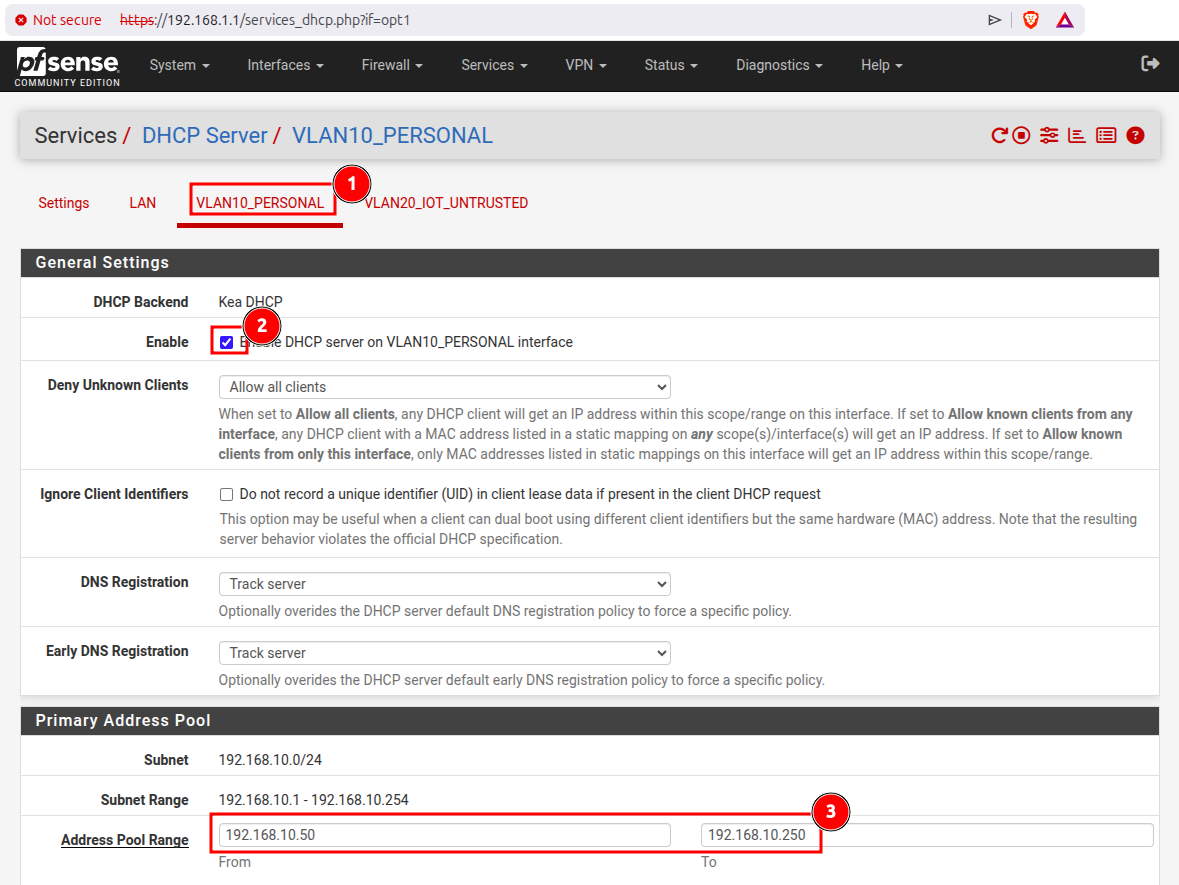Click the send arrow icon in address bar
This screenshot has width=1179, height=885.
[994, 20]
